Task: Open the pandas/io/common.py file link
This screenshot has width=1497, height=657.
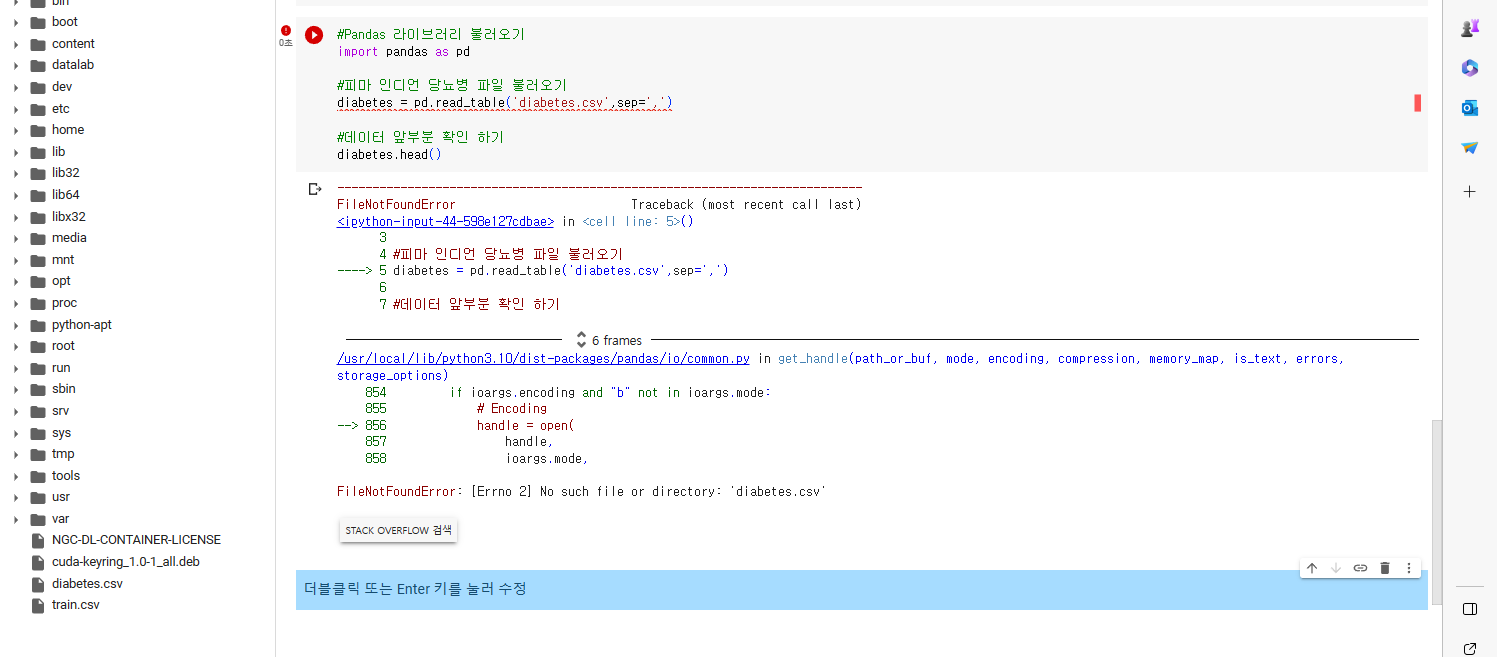Action: tap(543, 358)
